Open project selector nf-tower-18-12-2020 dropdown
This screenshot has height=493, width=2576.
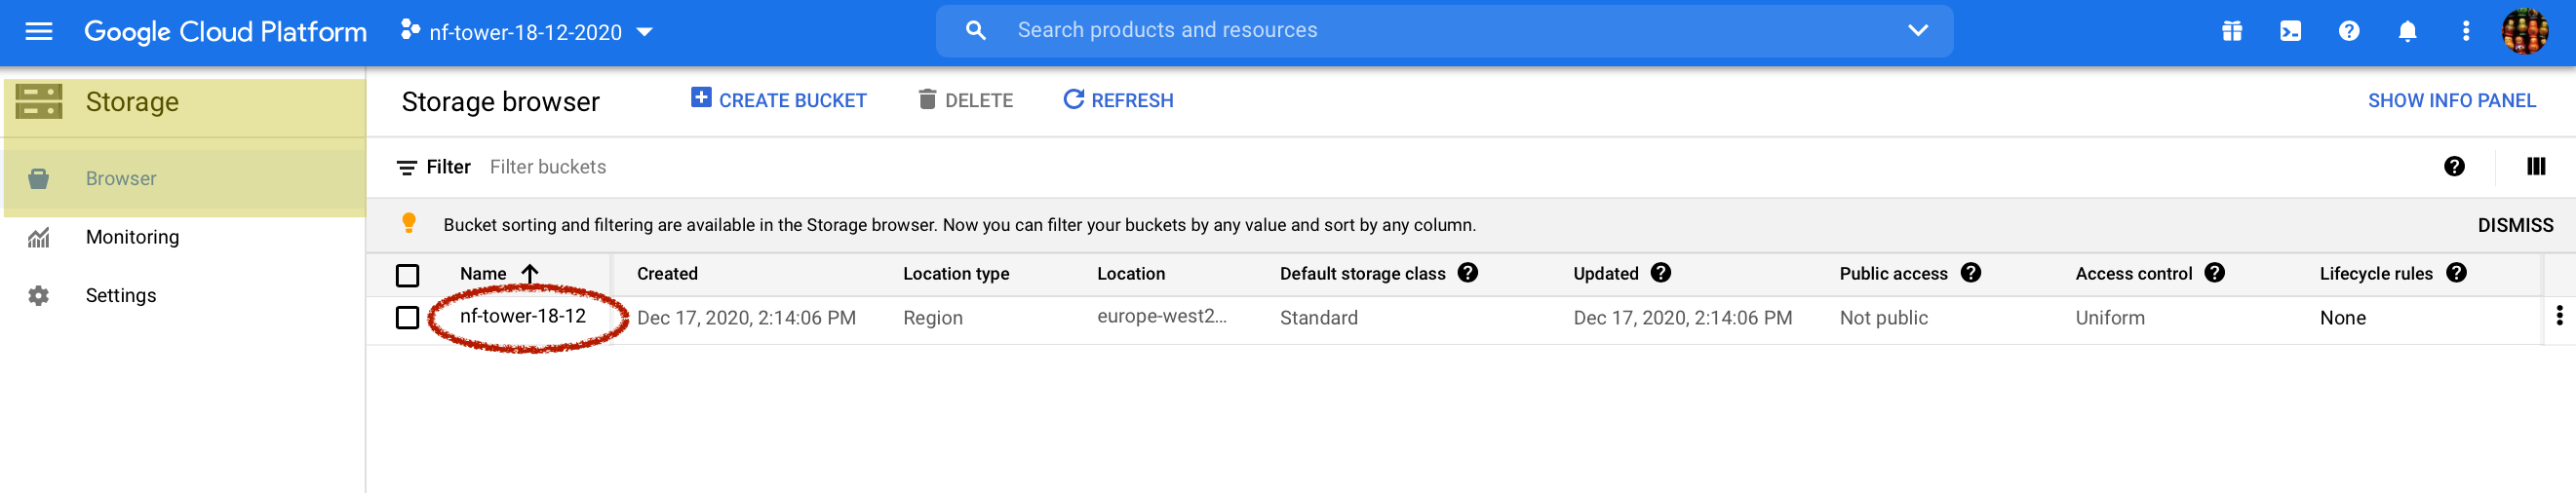pos(527,32)
